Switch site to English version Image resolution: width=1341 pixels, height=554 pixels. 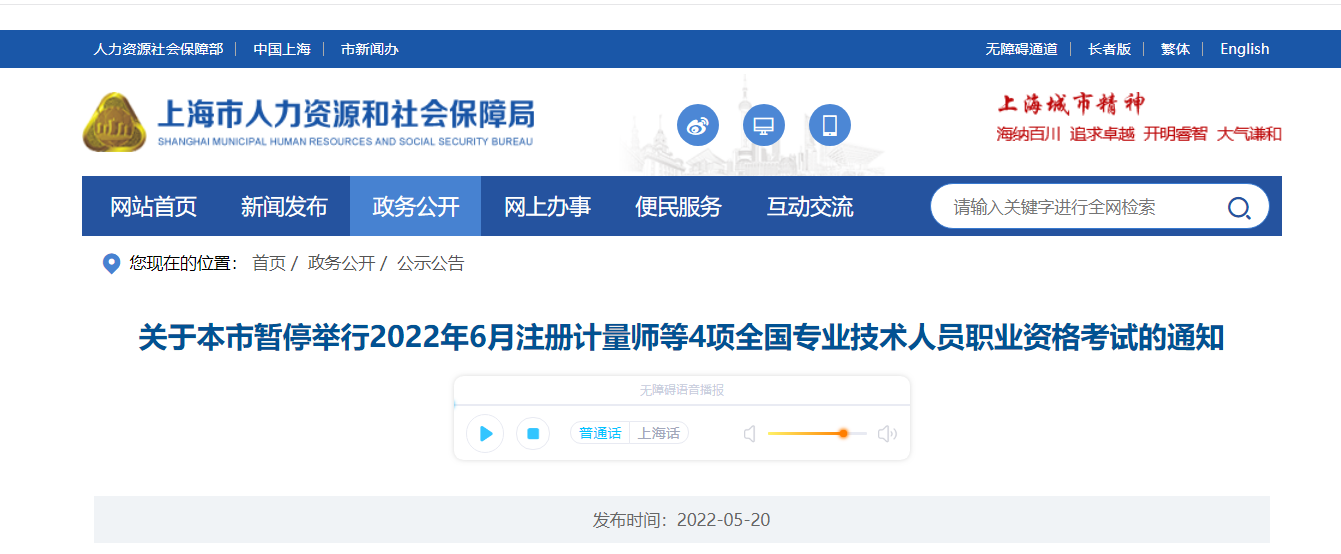1244,49
